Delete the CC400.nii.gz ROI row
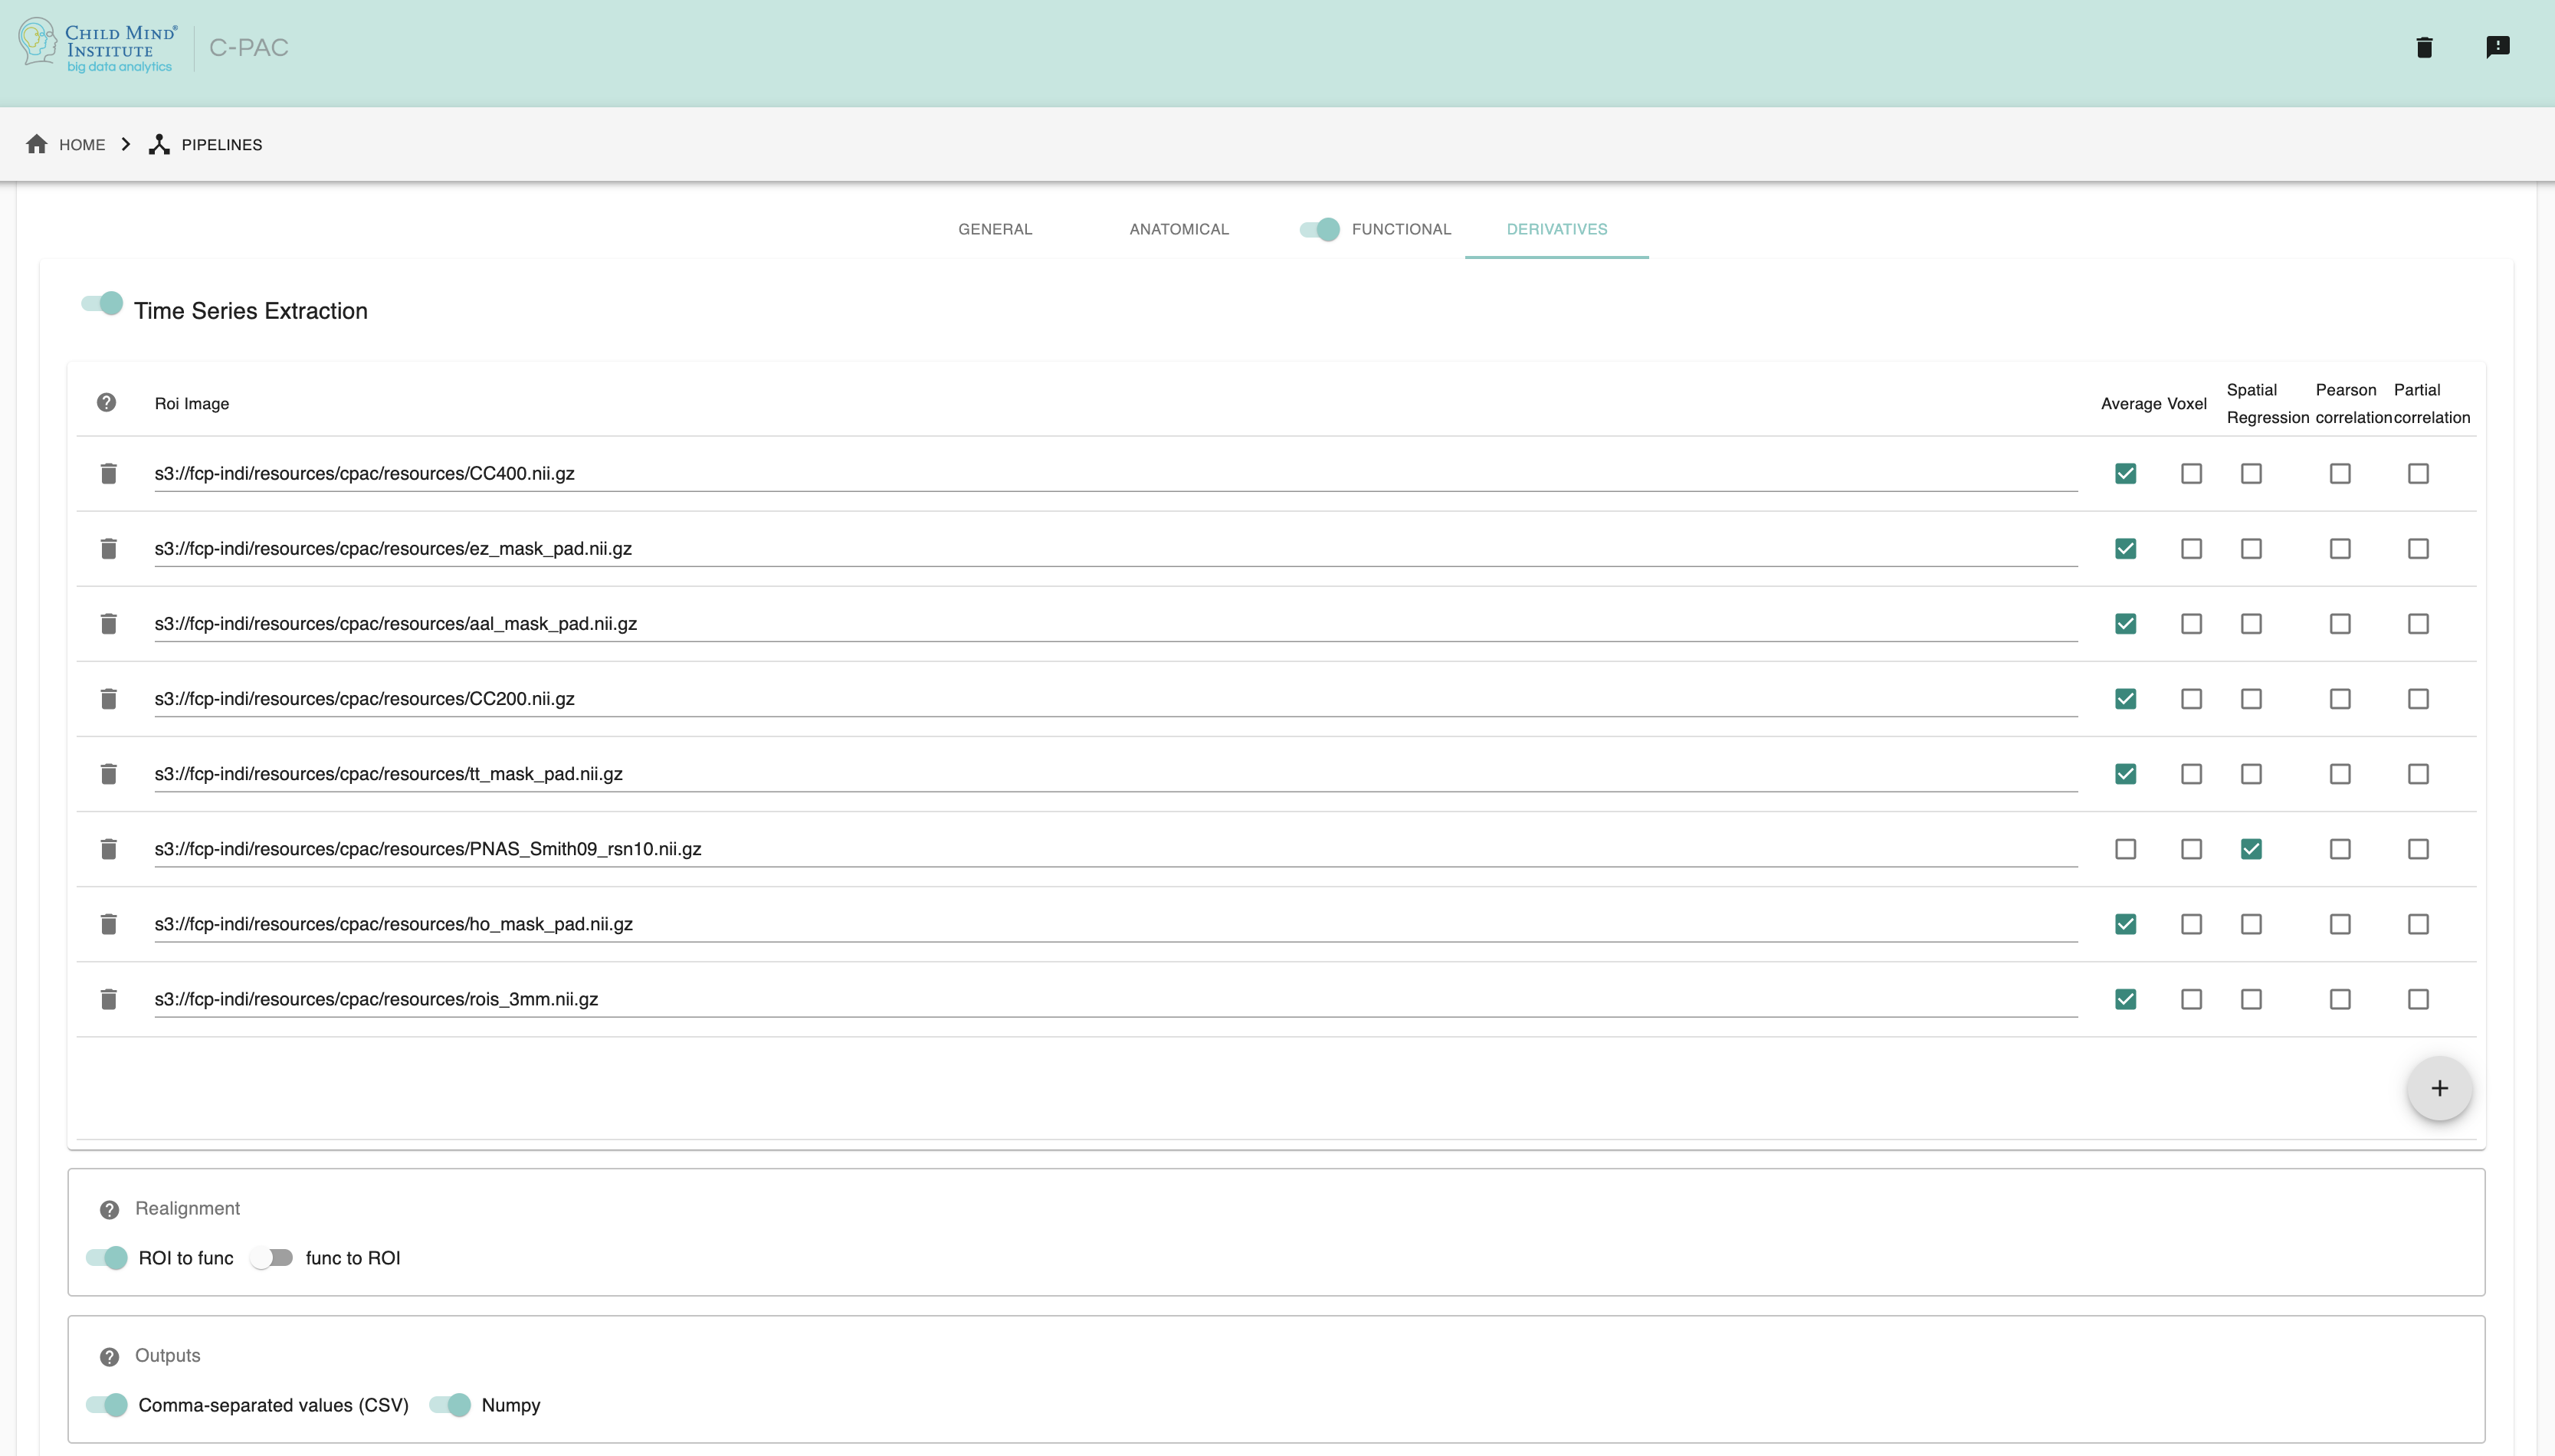This screenshot has width=2555, height=1456. point(109,473)
